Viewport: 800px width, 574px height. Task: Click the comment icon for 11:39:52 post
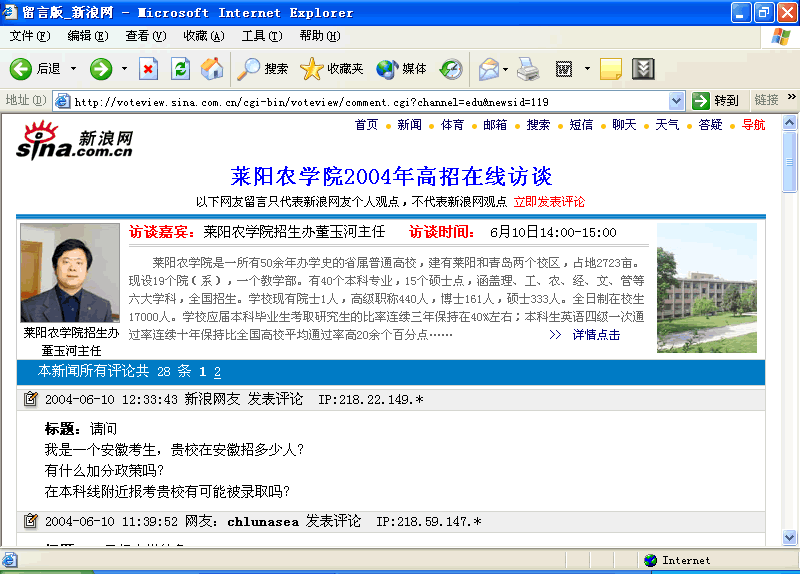click(31, 520)
